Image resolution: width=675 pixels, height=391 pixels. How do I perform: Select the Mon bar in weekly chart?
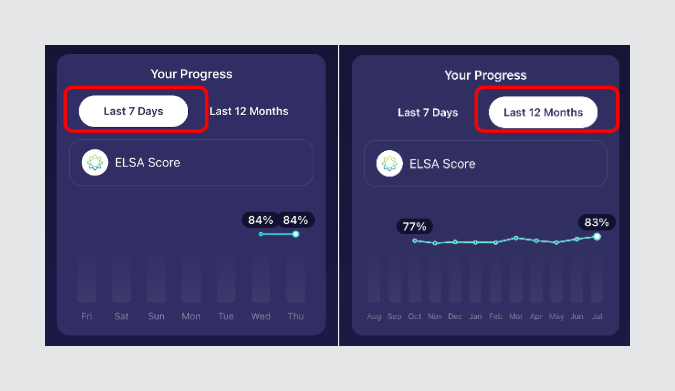pos(191,268)
